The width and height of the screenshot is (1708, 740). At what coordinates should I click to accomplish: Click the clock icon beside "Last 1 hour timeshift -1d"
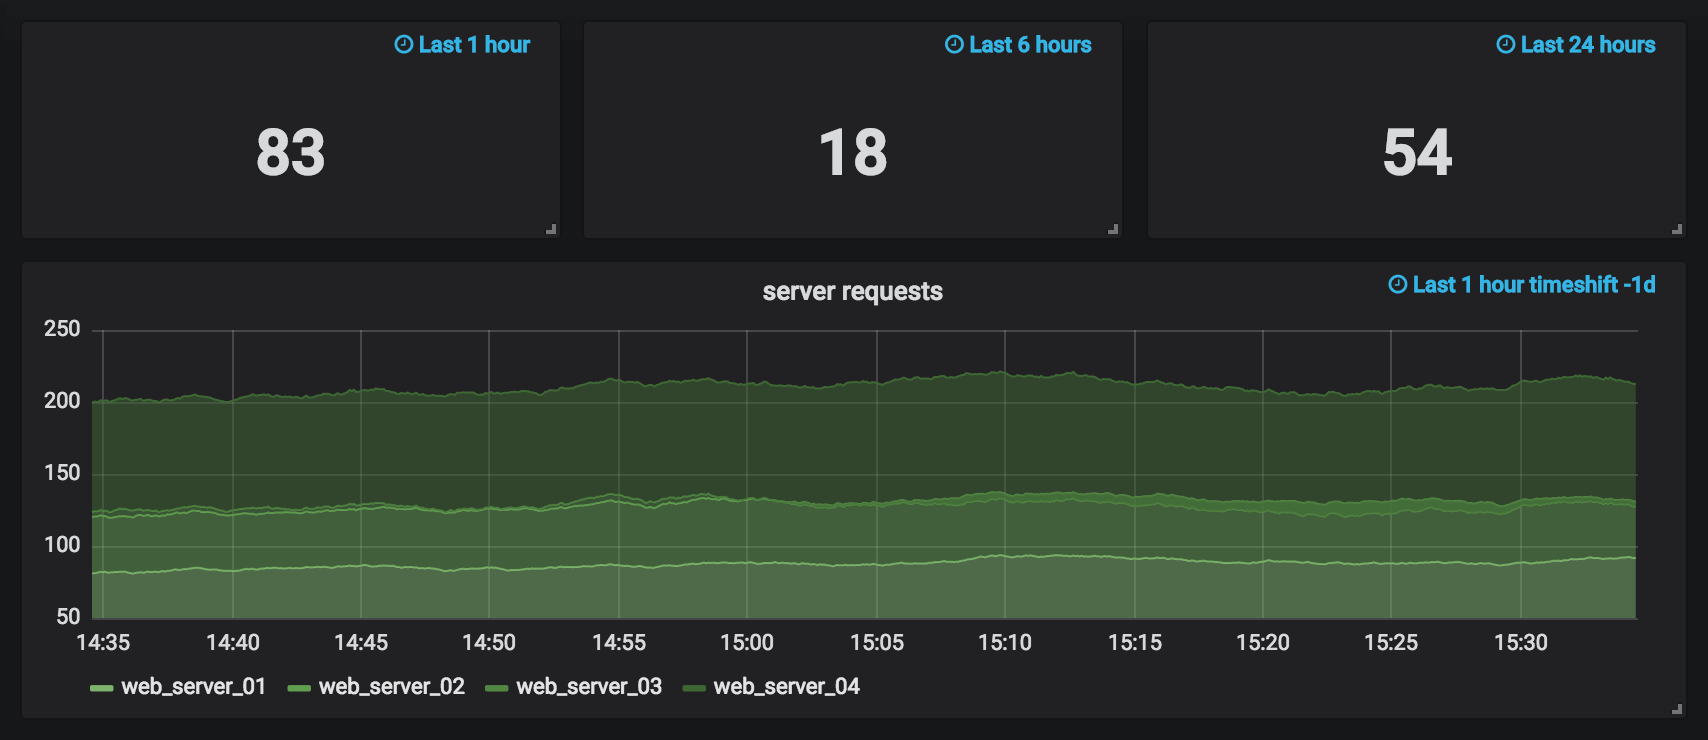tap(1398, 285)
